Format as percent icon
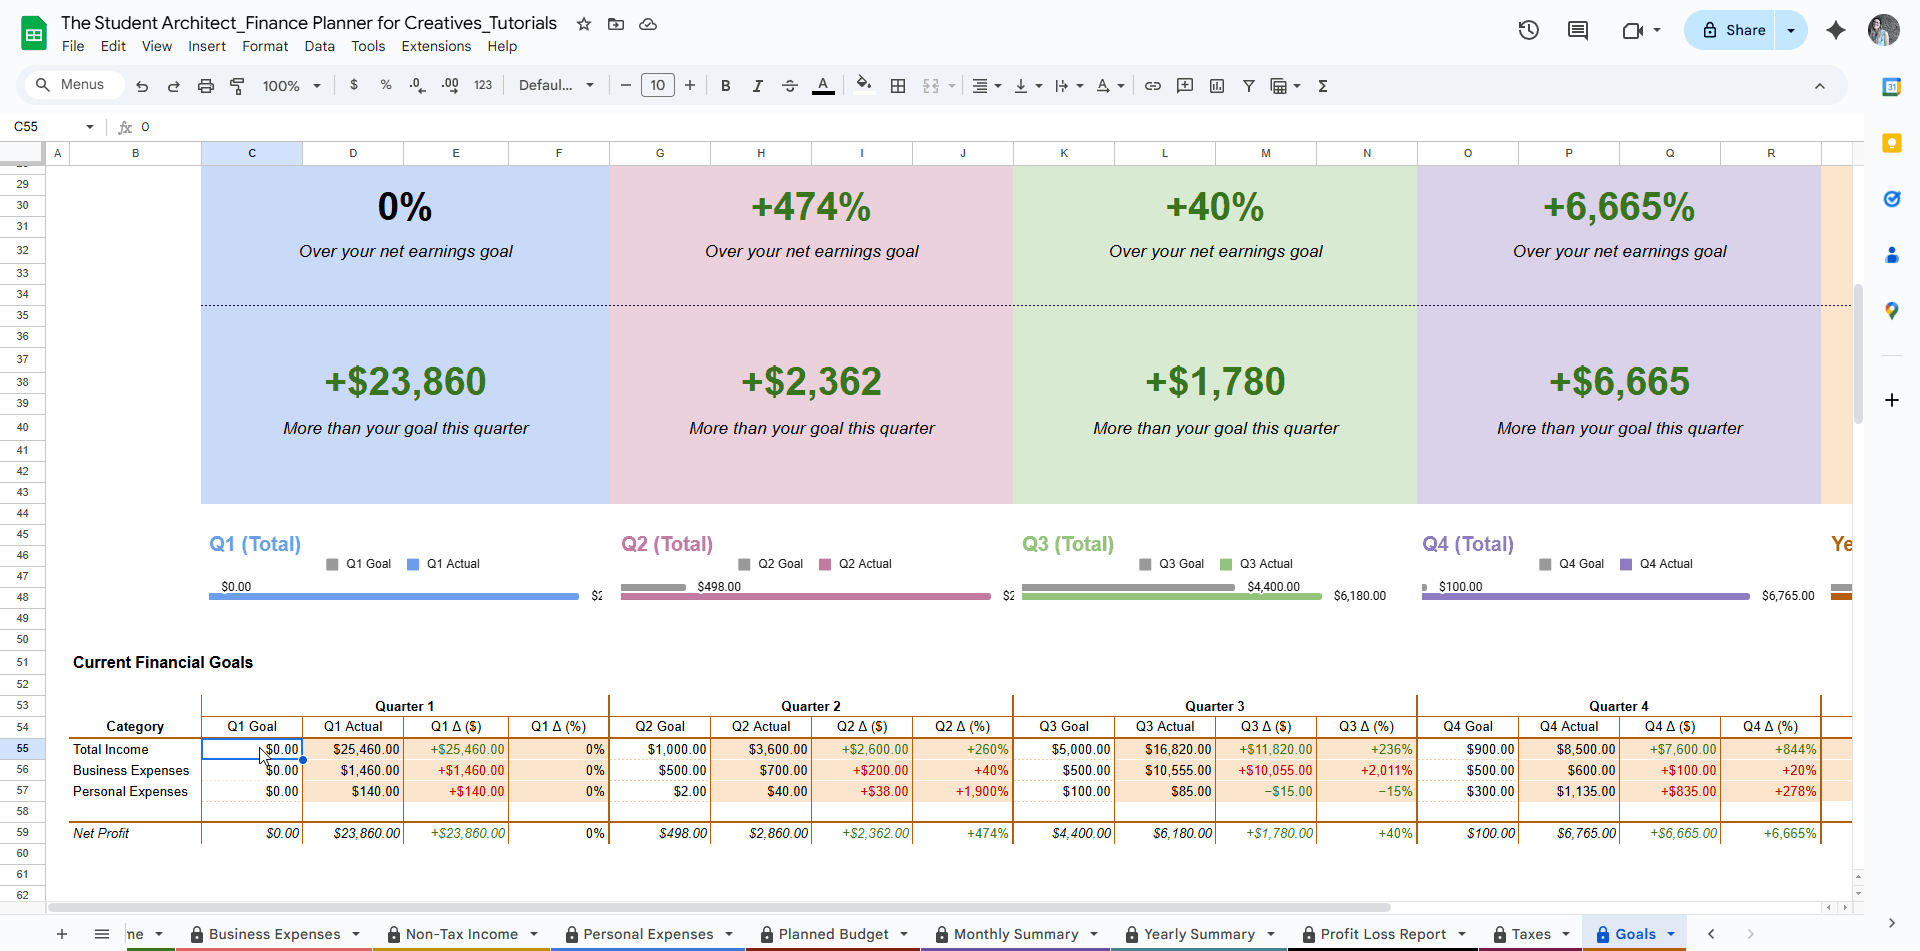This screenshot has height=951, width=1920. point(386,86)
